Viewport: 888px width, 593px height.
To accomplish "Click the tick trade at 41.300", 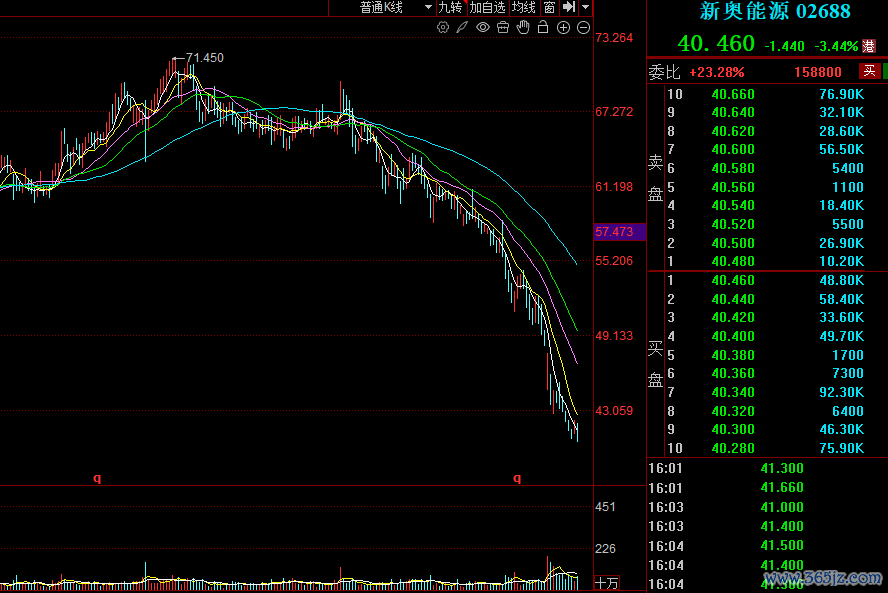I will (x=782, y=468).
